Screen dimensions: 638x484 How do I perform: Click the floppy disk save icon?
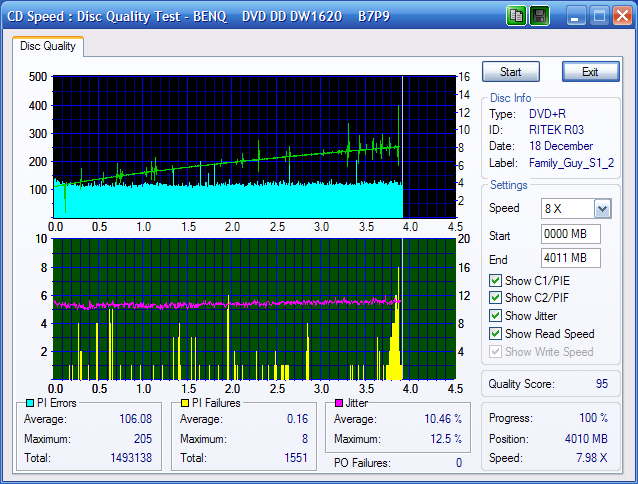tap(540, 16)
